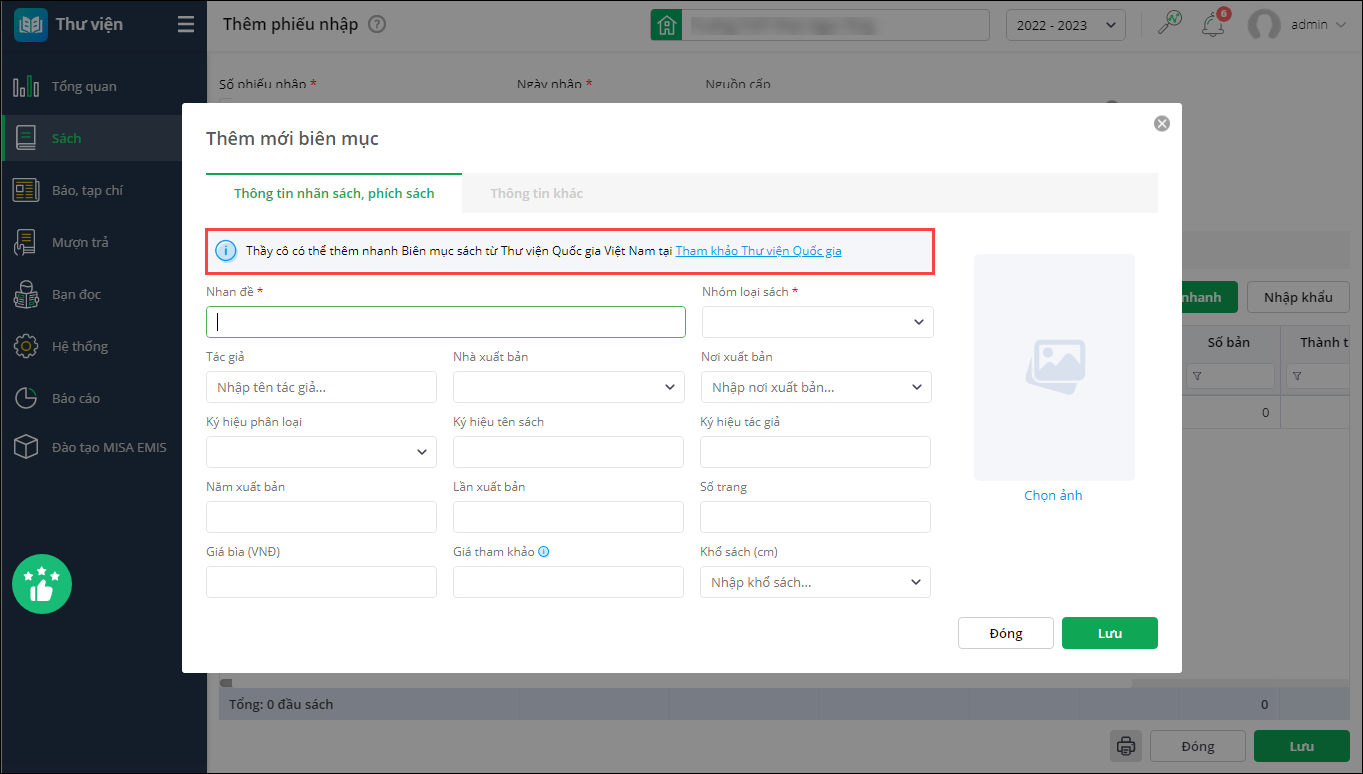The image size is (1363, 774).
Task: Expand the Ký hiệu phân loại dropdown
Action: (321, 452)
